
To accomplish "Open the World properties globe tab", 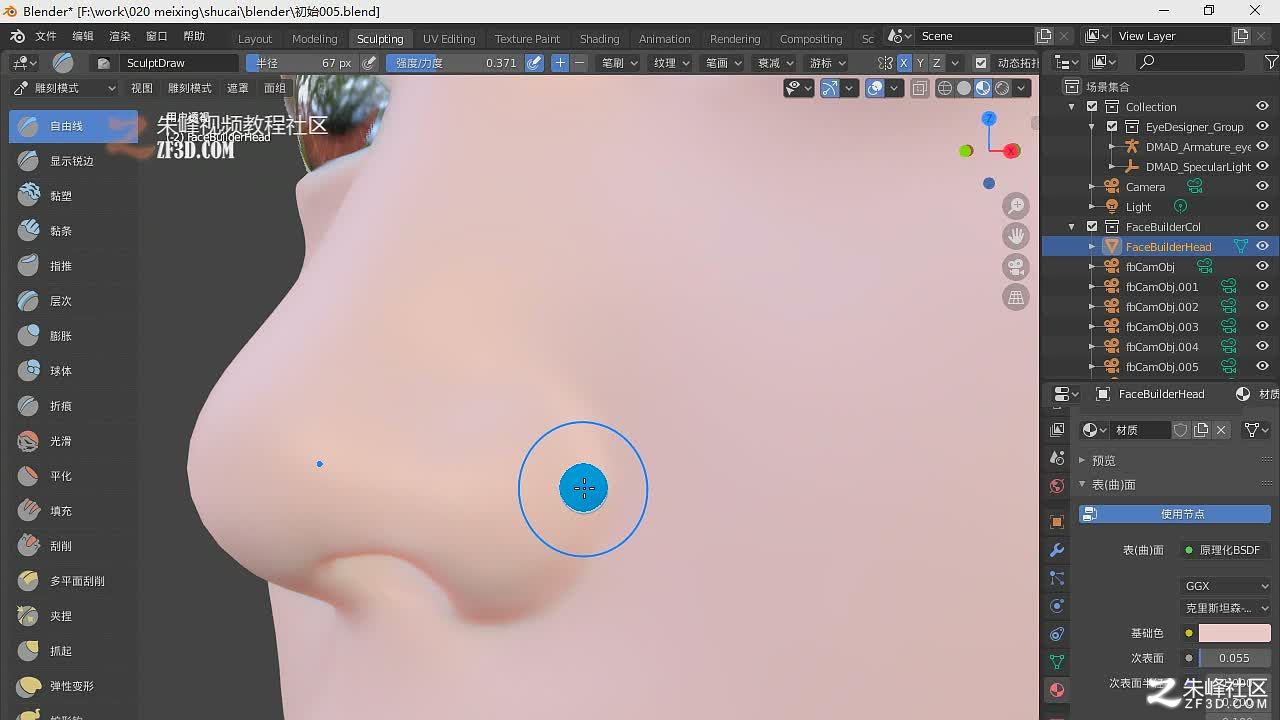I will (x=1057, y=486).
